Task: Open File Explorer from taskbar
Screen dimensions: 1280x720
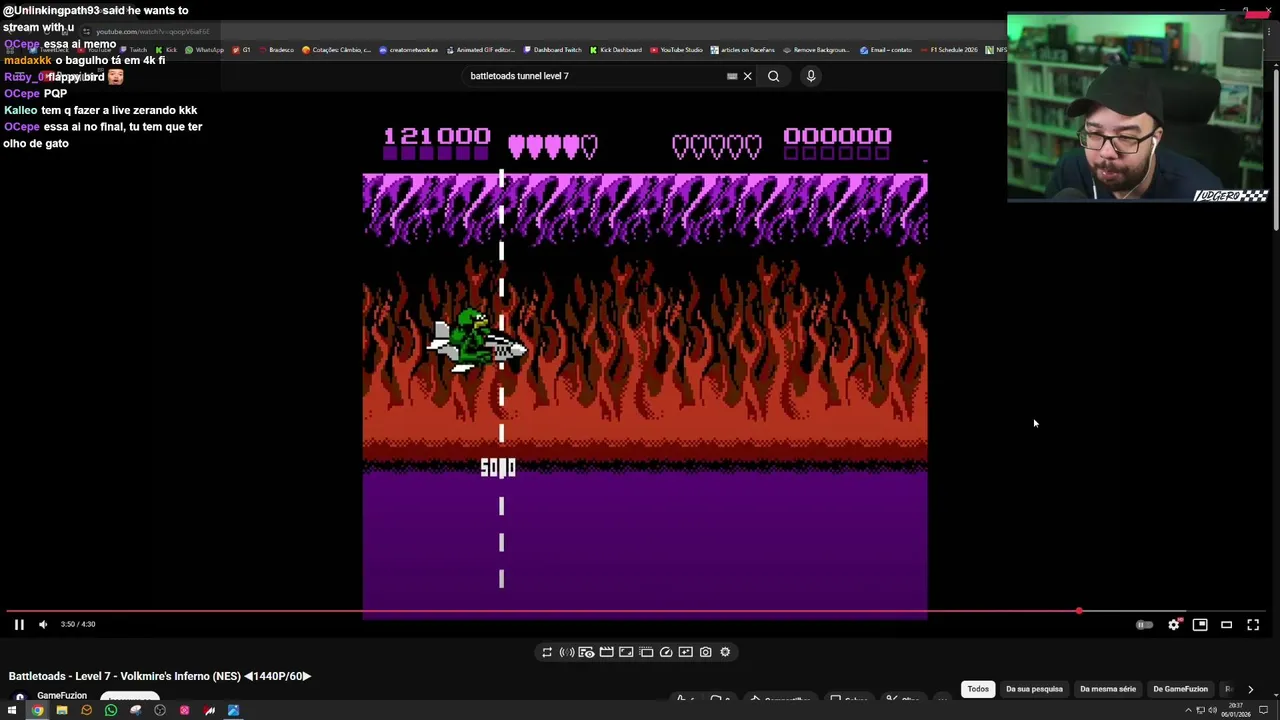Action: click(x=62, y=711)
